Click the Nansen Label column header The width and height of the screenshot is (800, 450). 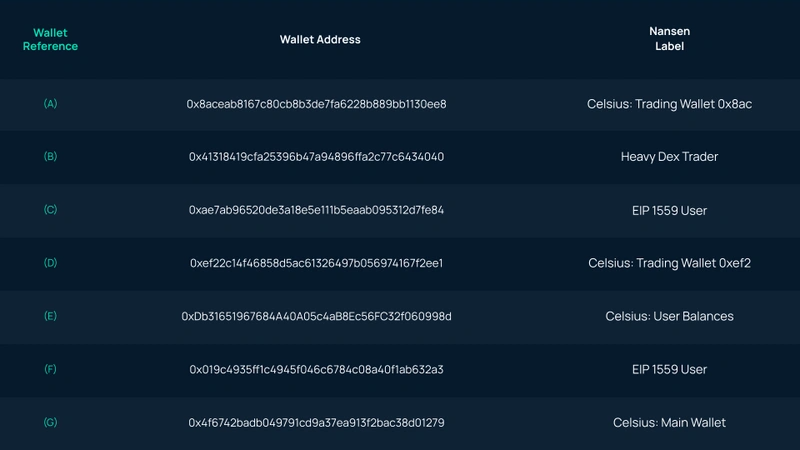[669, 39]
